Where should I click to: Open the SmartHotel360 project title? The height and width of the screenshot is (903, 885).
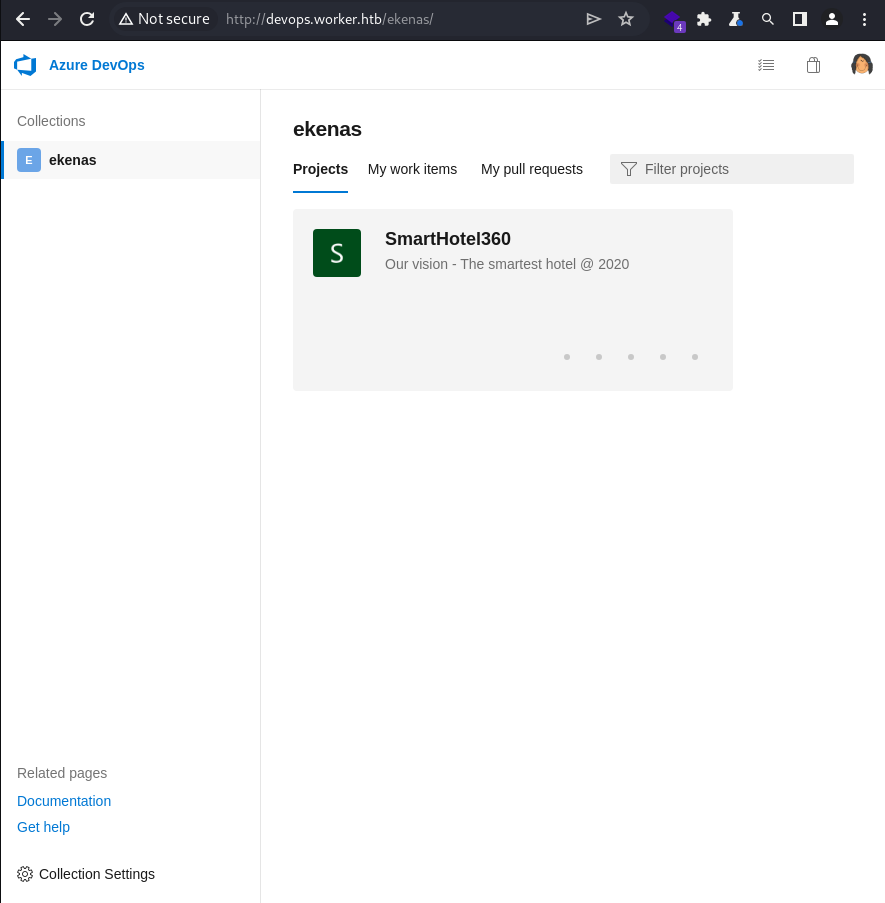pos(447,238)
